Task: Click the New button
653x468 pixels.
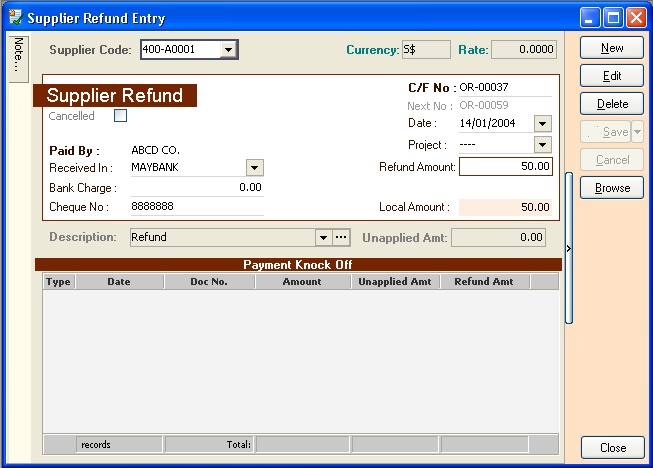Action: pyautogui.click(x=612, y=48)
